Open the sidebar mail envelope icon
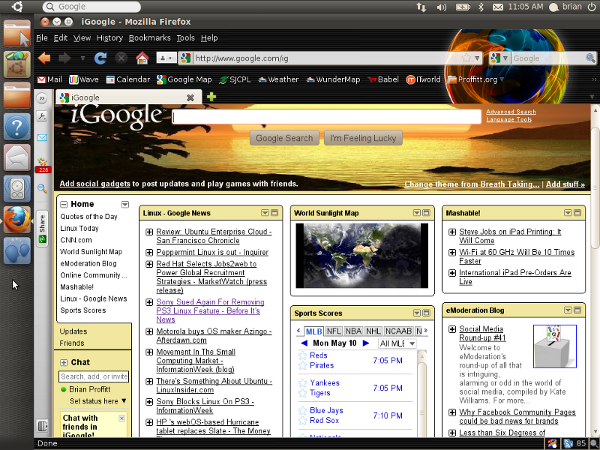The height and width of the screenshot is (450, 600). coord(42,137)
